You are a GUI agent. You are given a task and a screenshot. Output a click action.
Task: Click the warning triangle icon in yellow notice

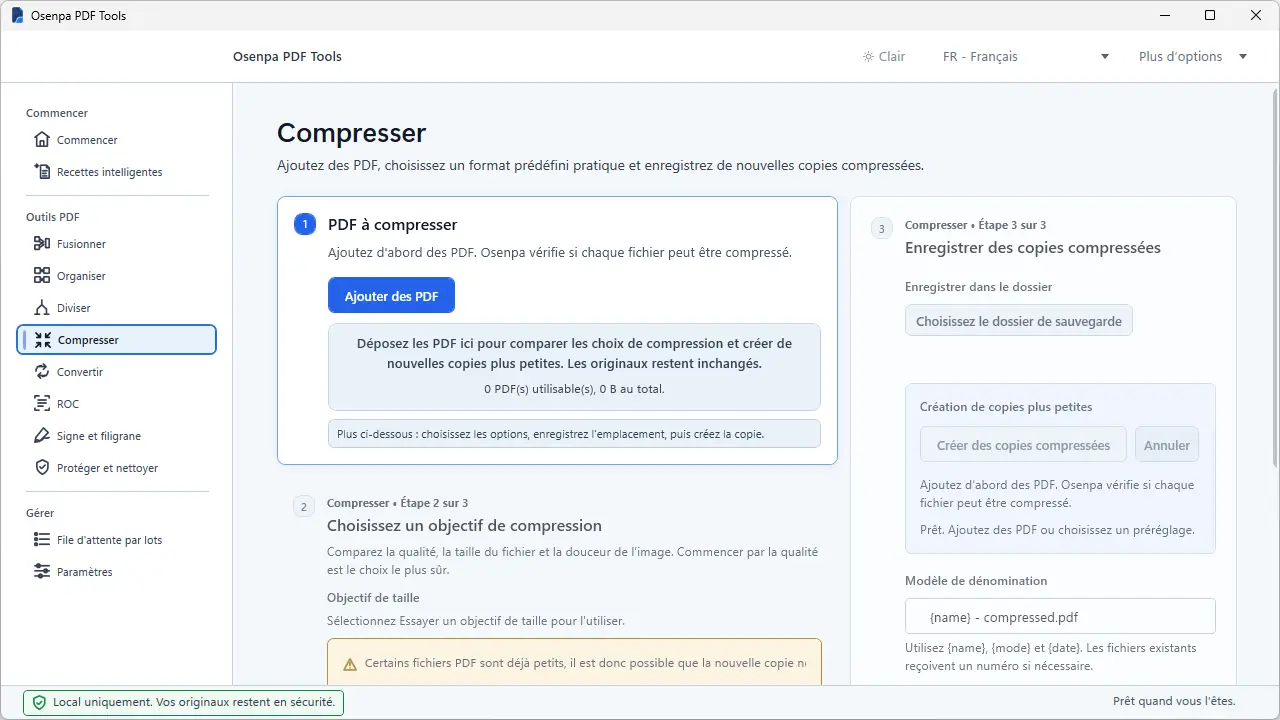[x=350, y=664]
